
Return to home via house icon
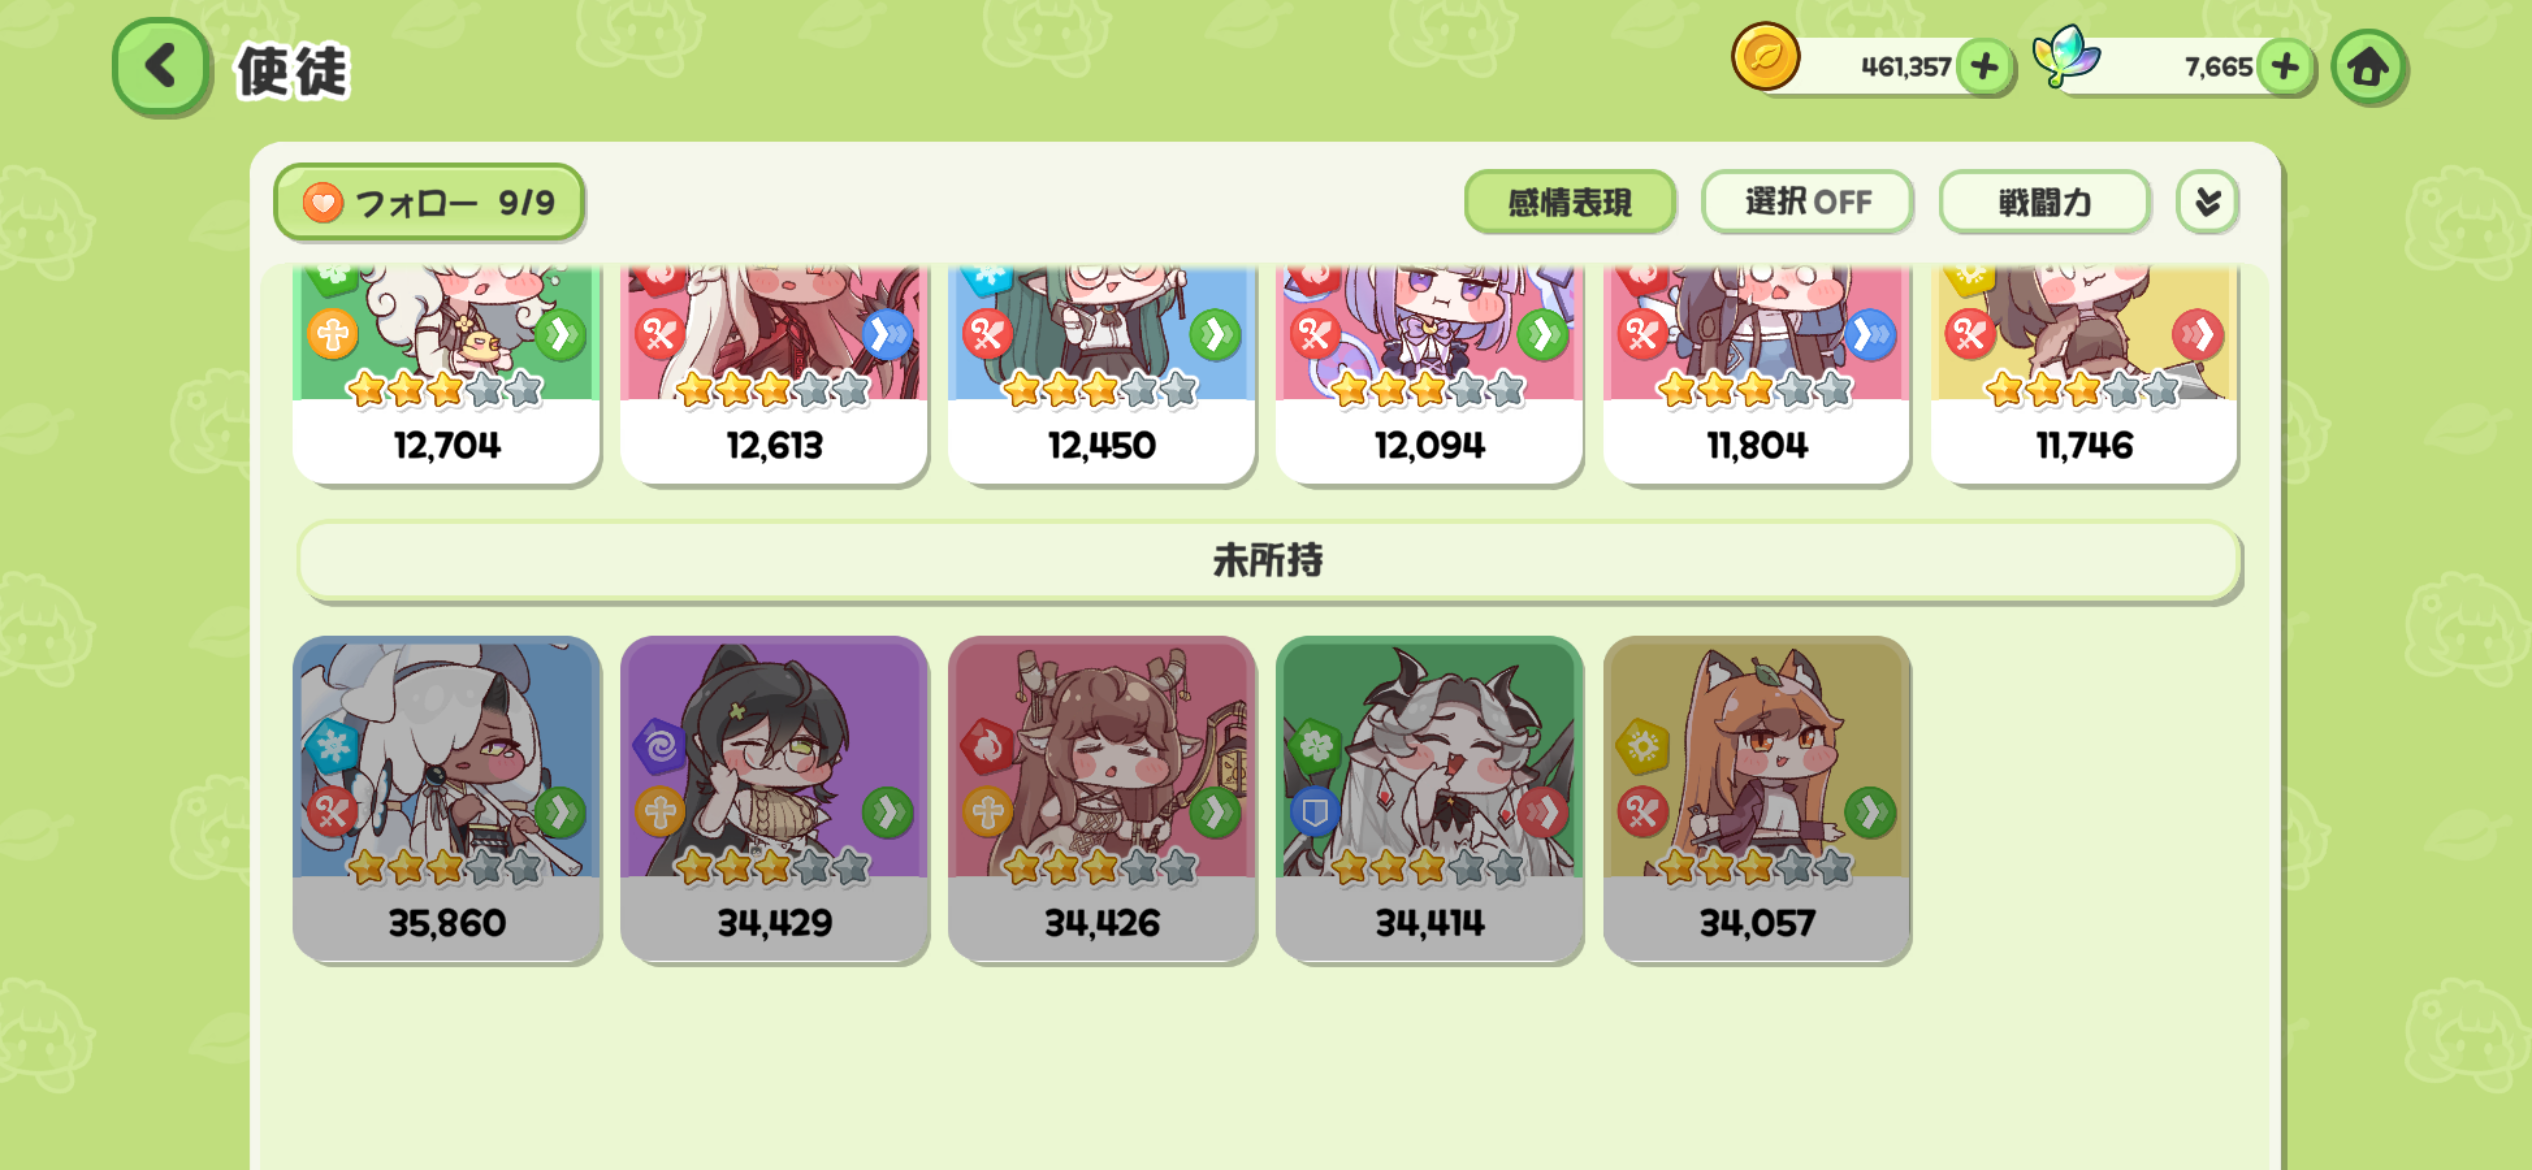point(2367,67)
